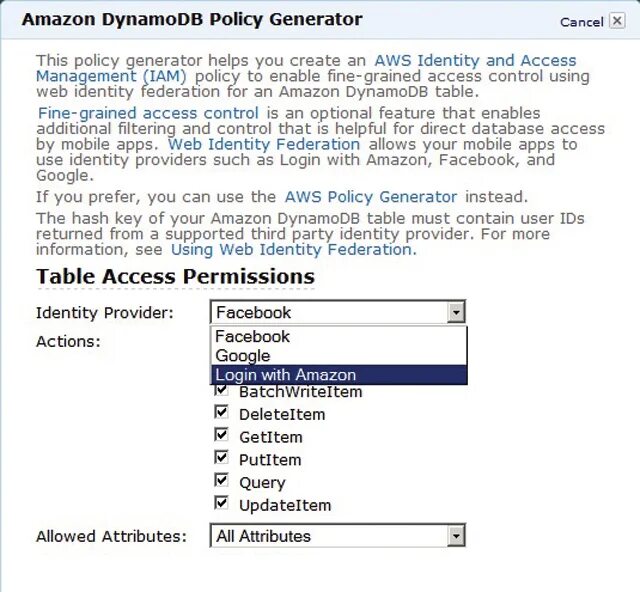Uncheck the UpdateItem checkbox

221,505
